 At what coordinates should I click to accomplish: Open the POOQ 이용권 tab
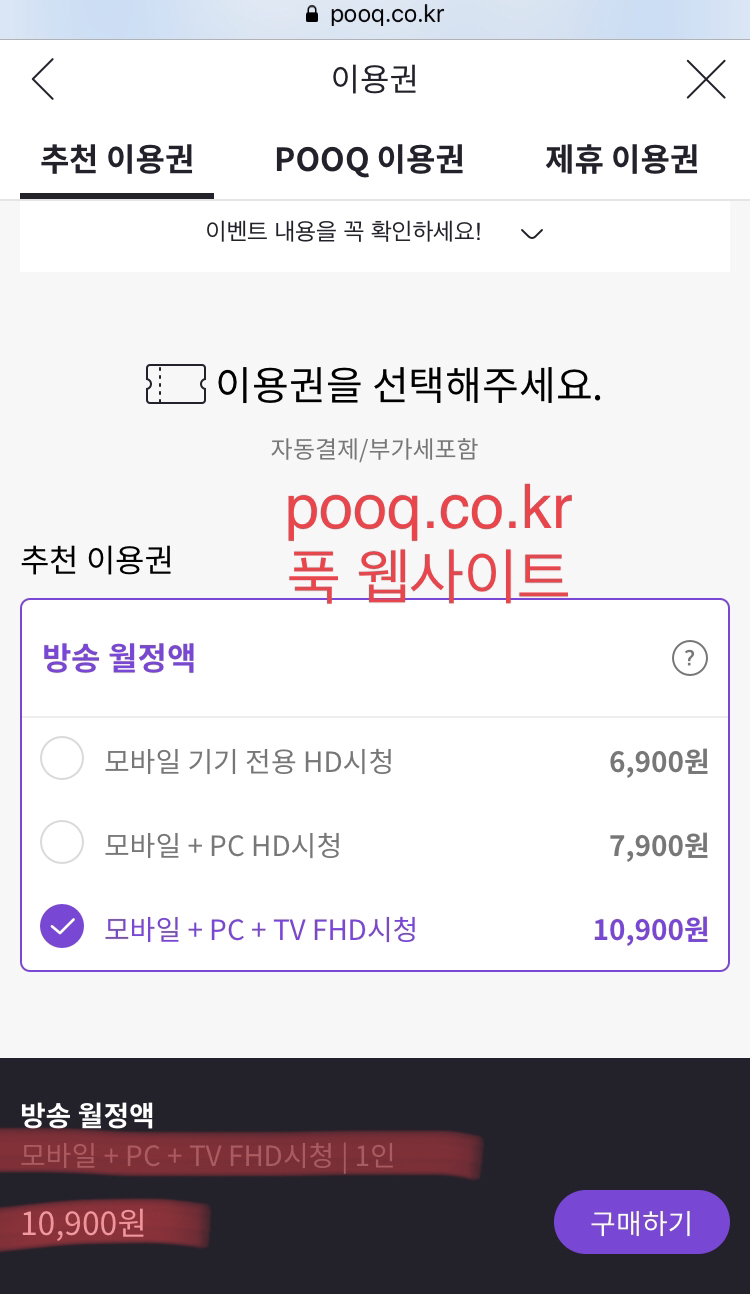[x=369, y=159]
